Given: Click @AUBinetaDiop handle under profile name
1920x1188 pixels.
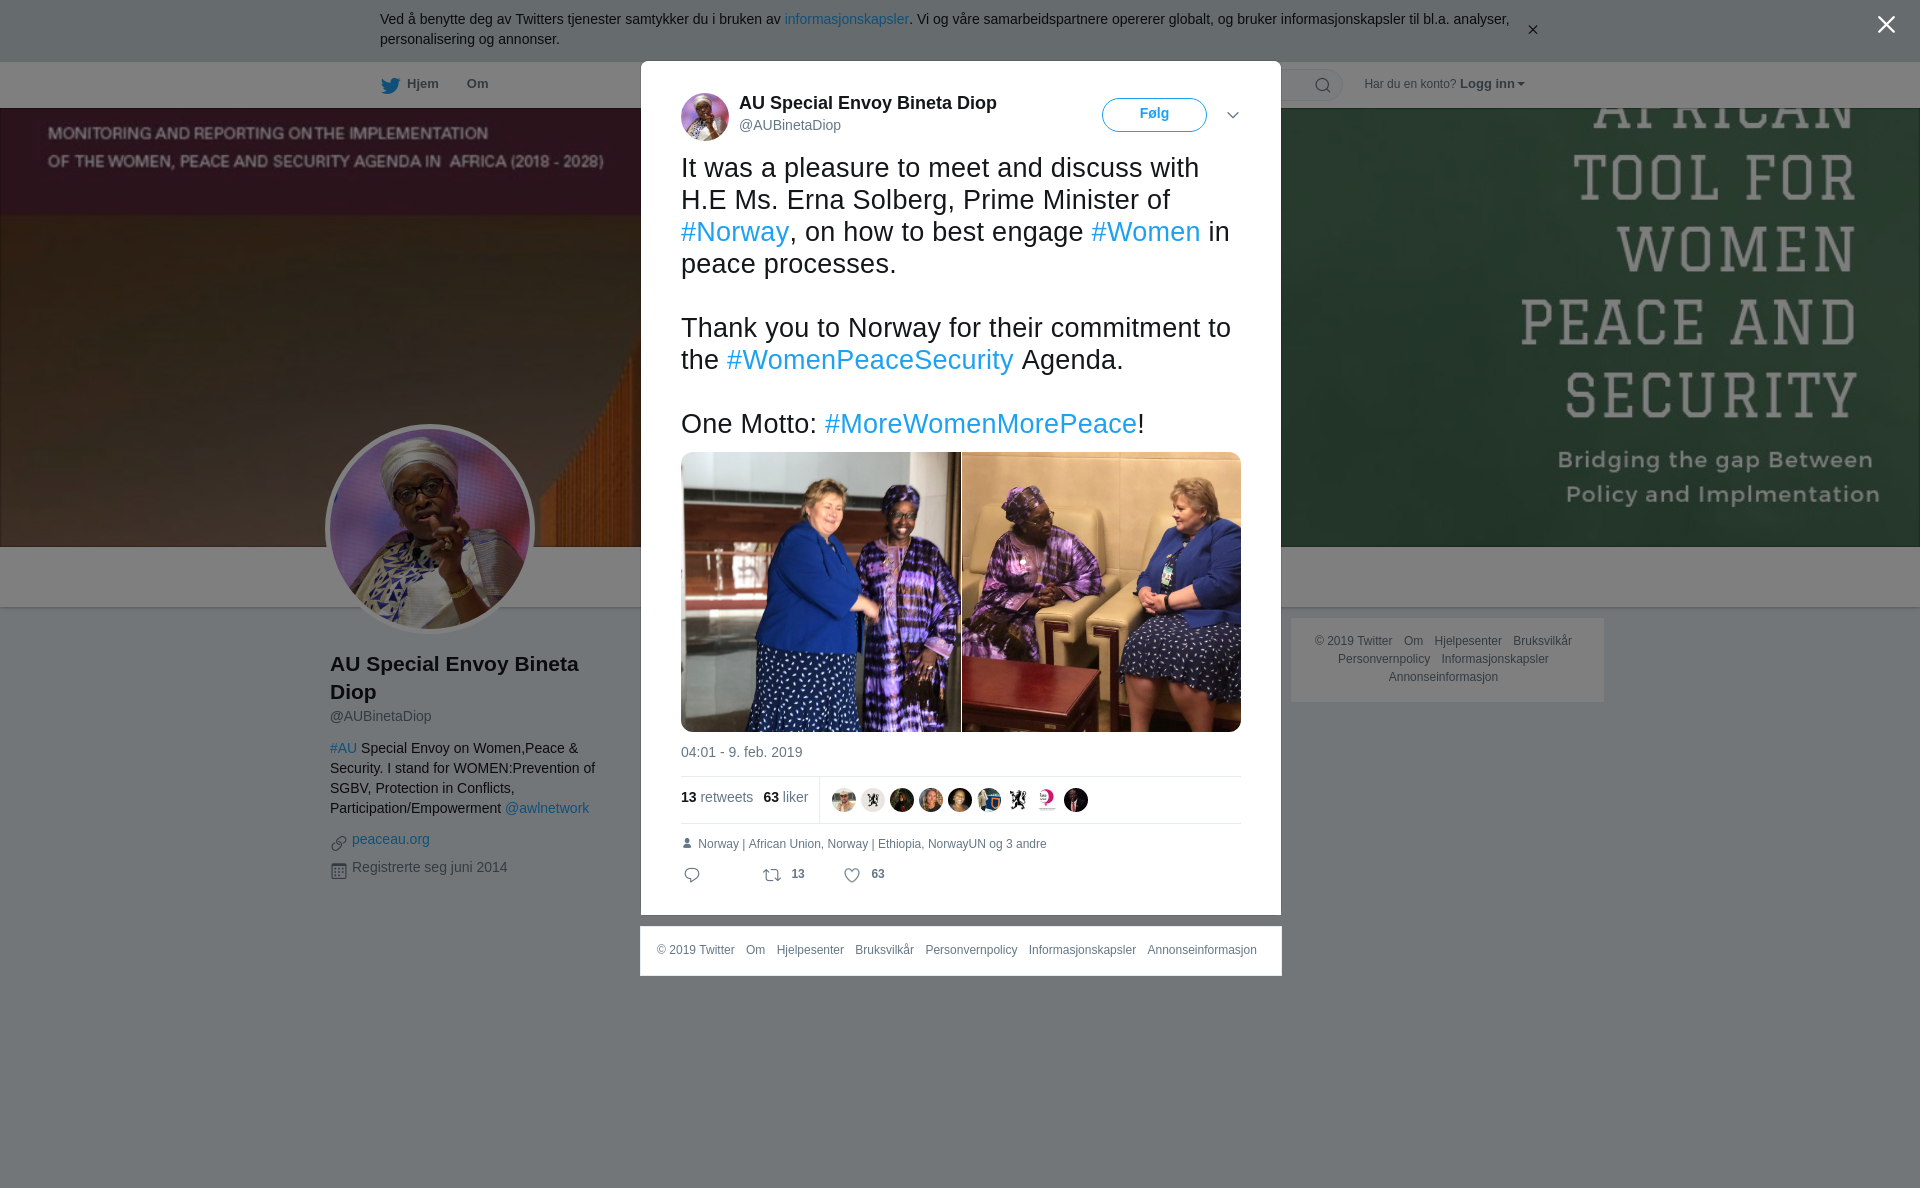Looking at the screenshot, I should point(381,716).
